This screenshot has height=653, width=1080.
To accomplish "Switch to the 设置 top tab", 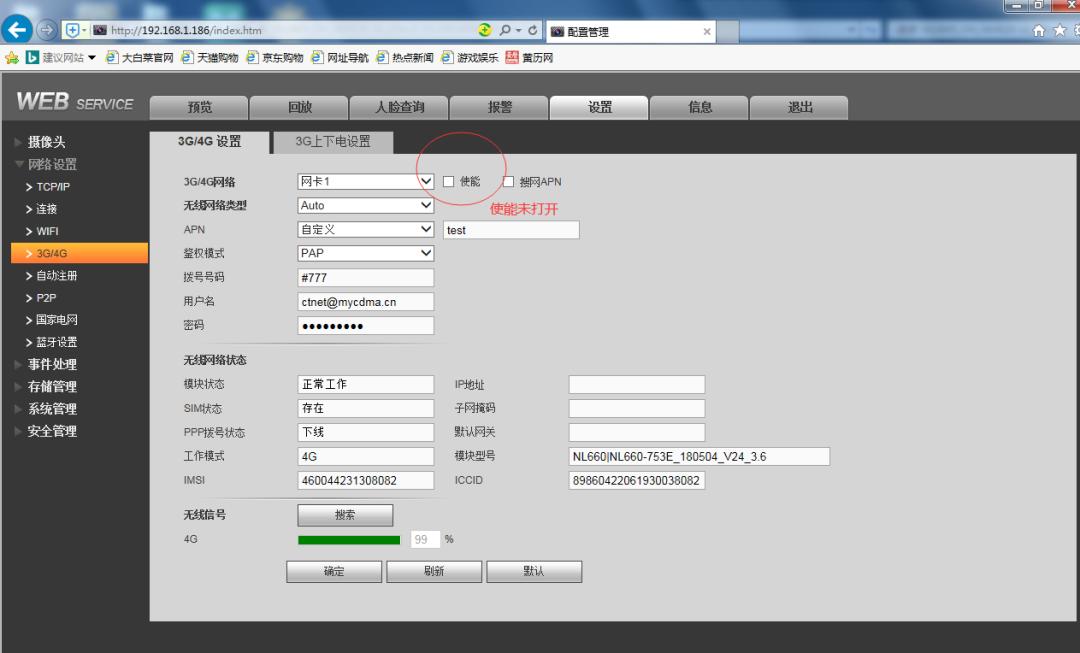I will click(x=599, y=107).
